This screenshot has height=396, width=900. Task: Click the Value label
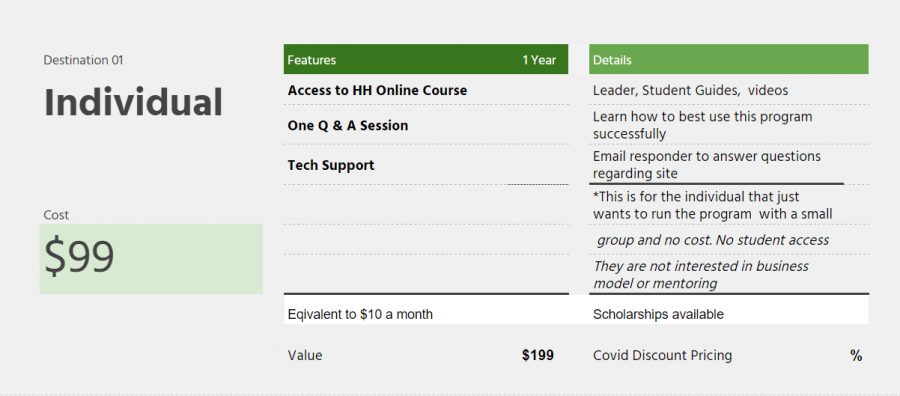coord(305,355)
